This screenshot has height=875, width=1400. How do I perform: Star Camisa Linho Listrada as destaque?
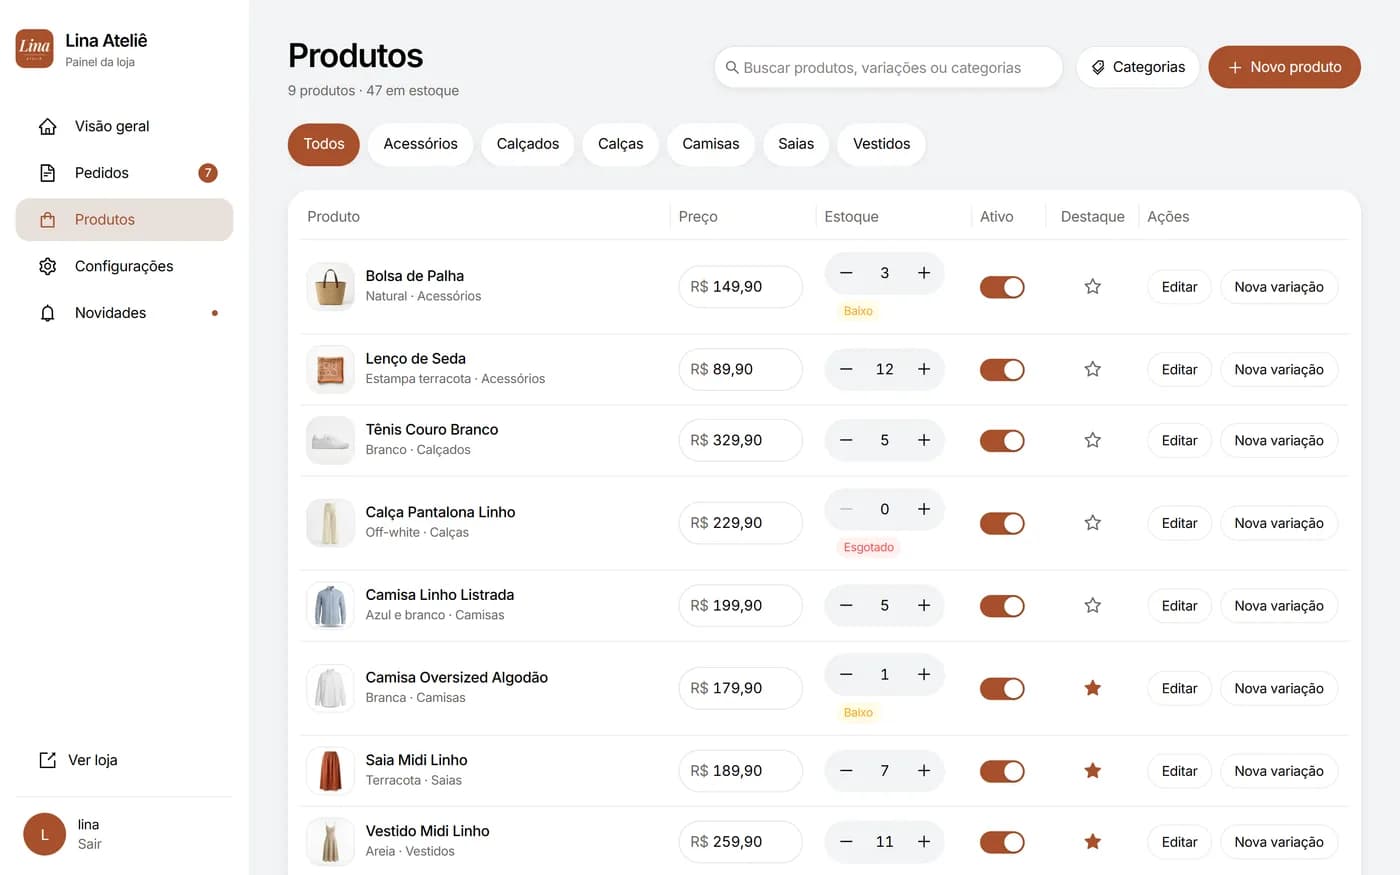click(x=1093, y=605)
